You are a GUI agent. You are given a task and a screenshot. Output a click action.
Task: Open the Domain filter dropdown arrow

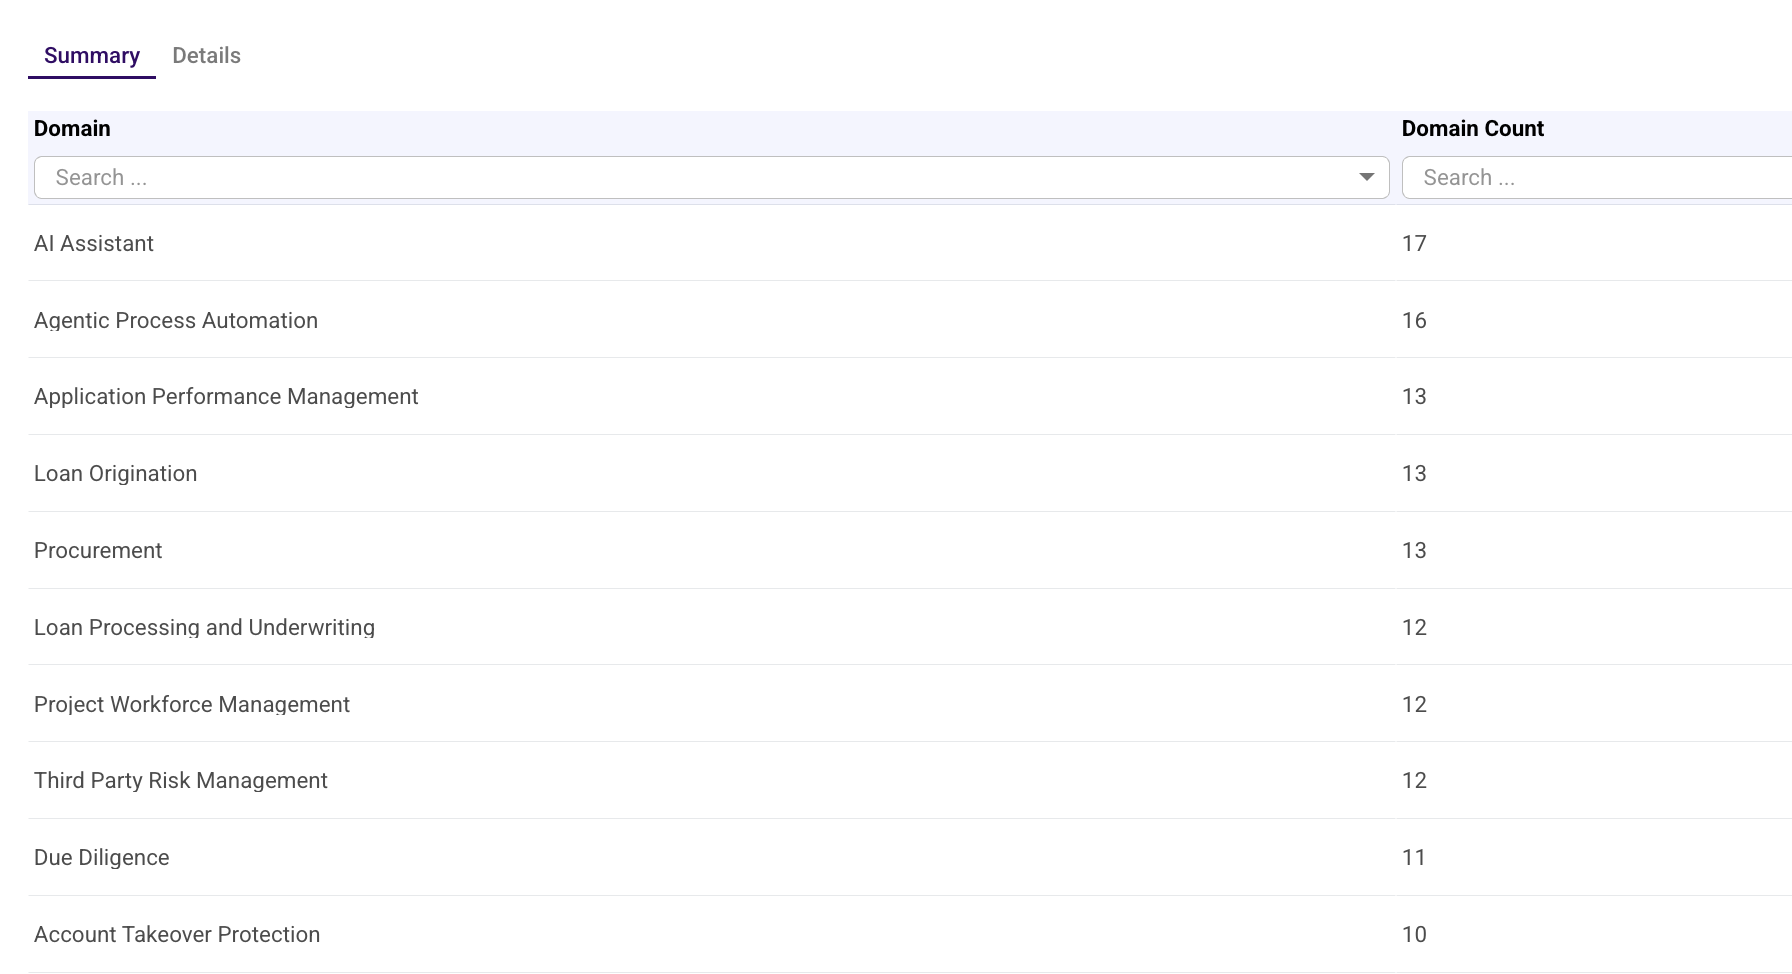(x=1366, y=177)
